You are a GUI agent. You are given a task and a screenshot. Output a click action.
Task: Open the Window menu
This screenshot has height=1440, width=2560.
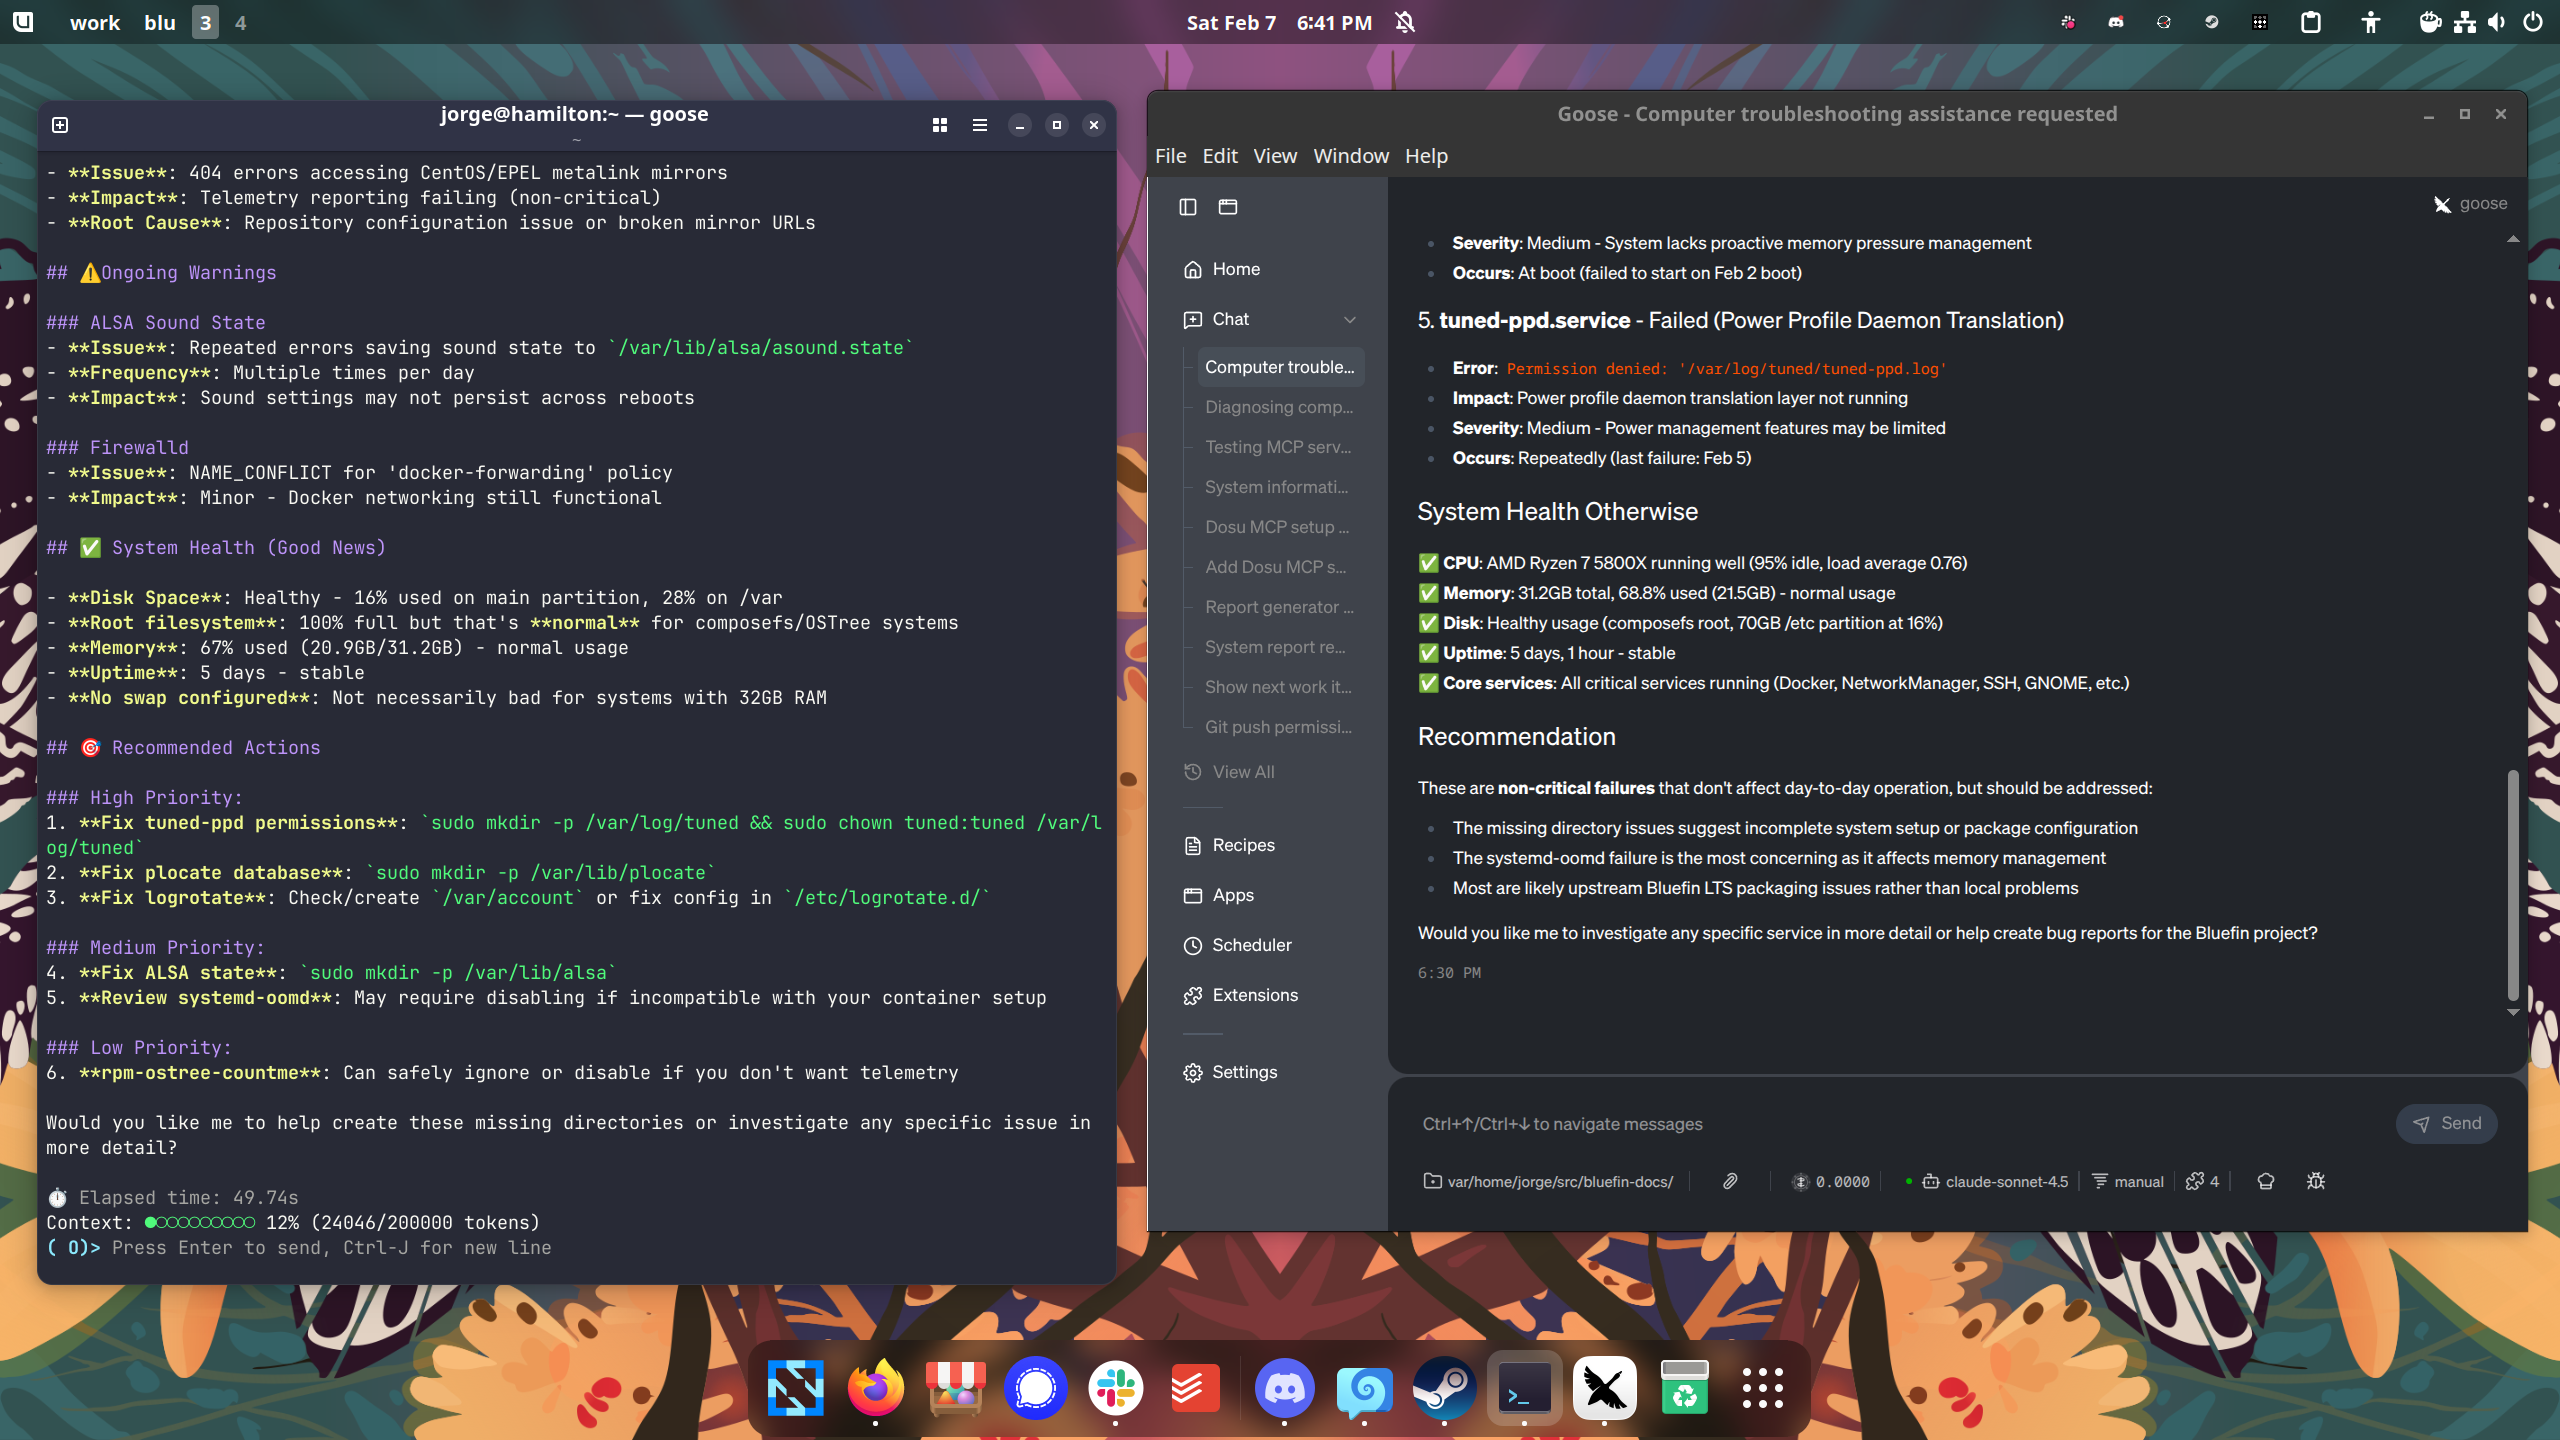(1351, 156)
